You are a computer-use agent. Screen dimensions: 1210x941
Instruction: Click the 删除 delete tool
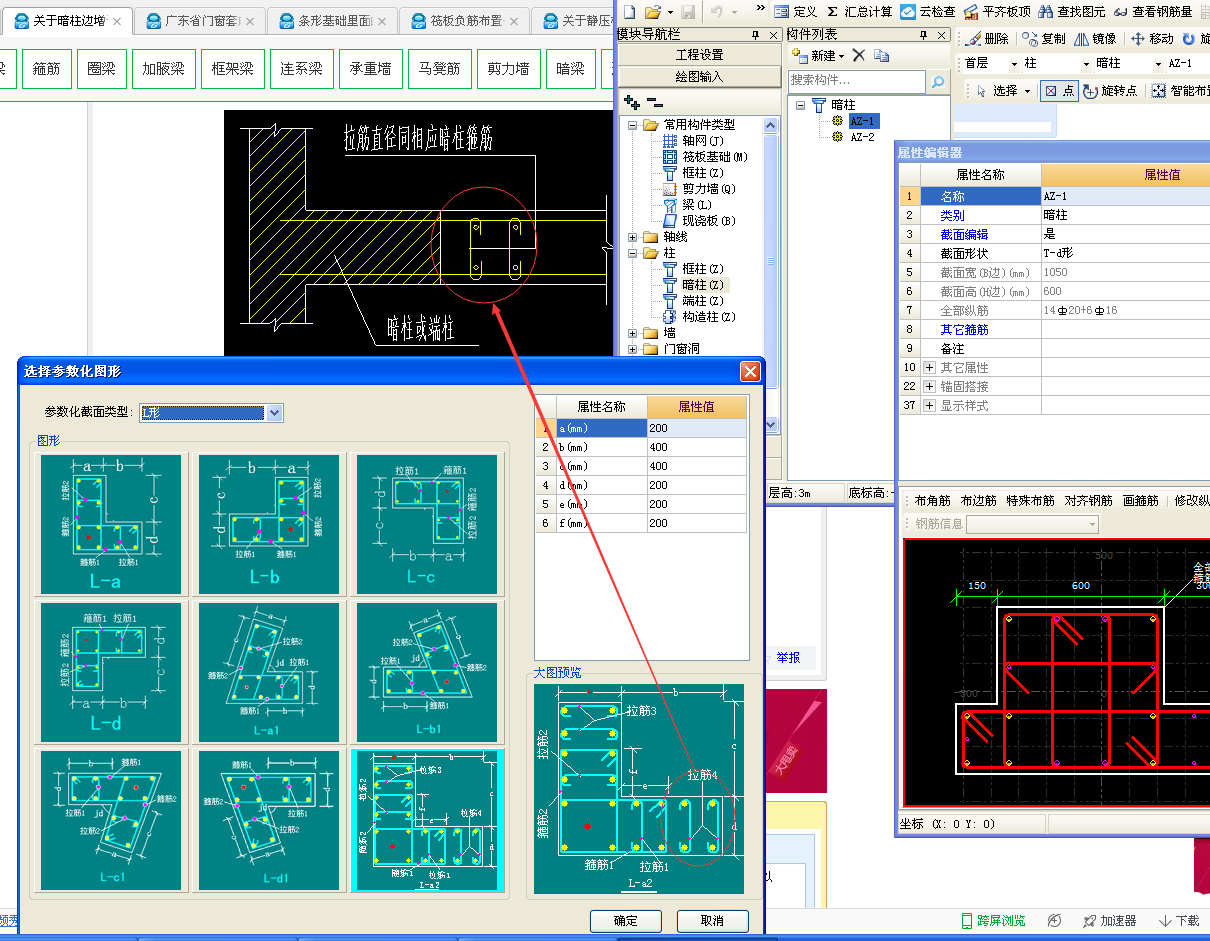pos(988,39)
